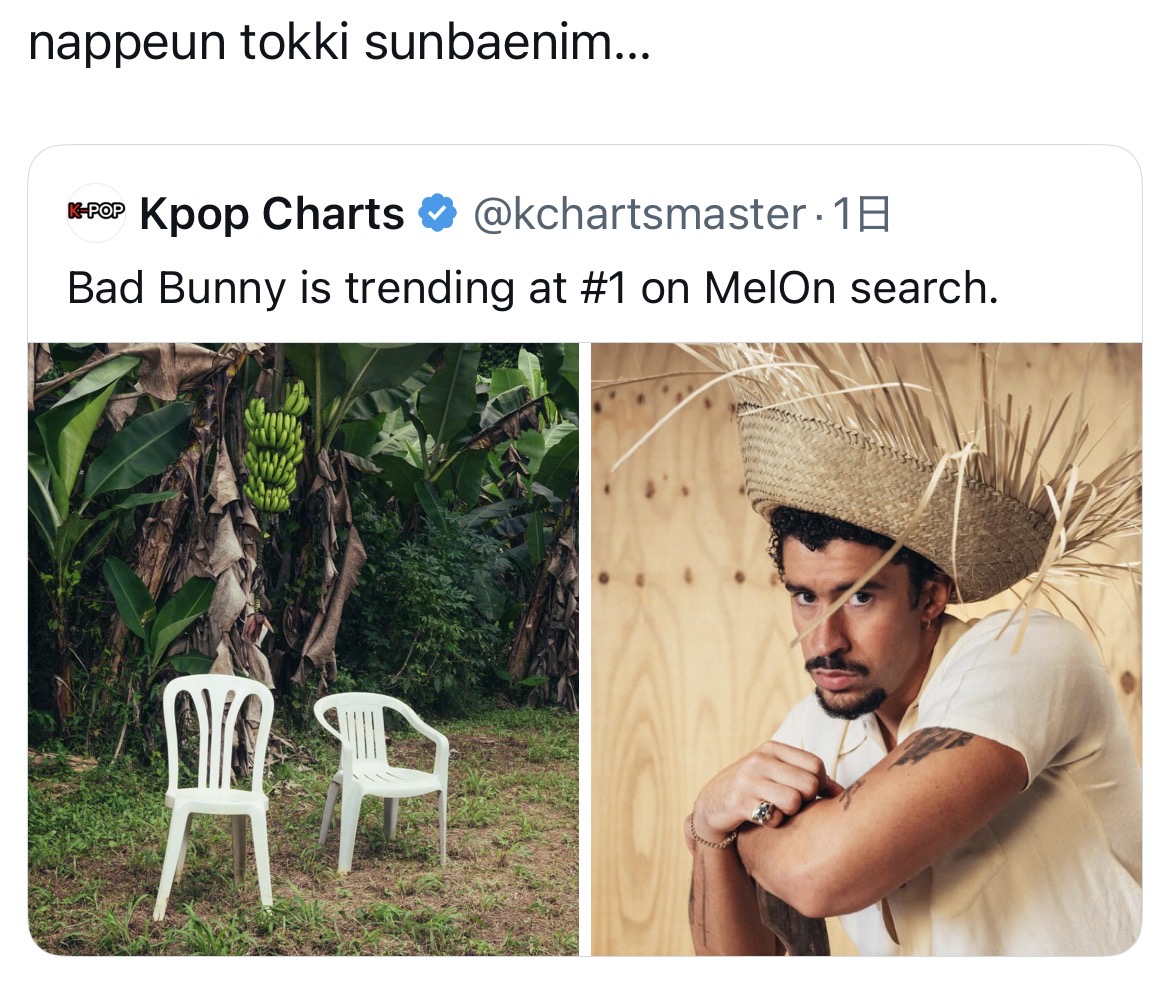The height and width of the screenshot is (983, 1170).
Task: Click the 1日 timestamp of the quoted post
Action: click(862, 214)
